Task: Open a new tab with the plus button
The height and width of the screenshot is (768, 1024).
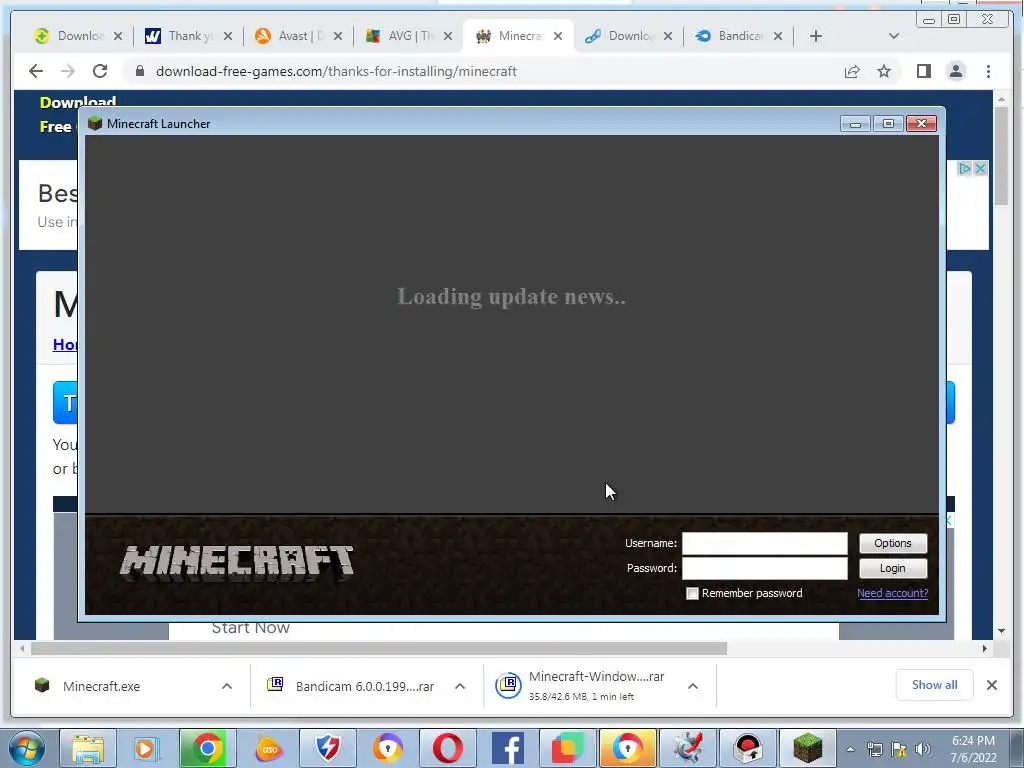Action: click(816, 36)
